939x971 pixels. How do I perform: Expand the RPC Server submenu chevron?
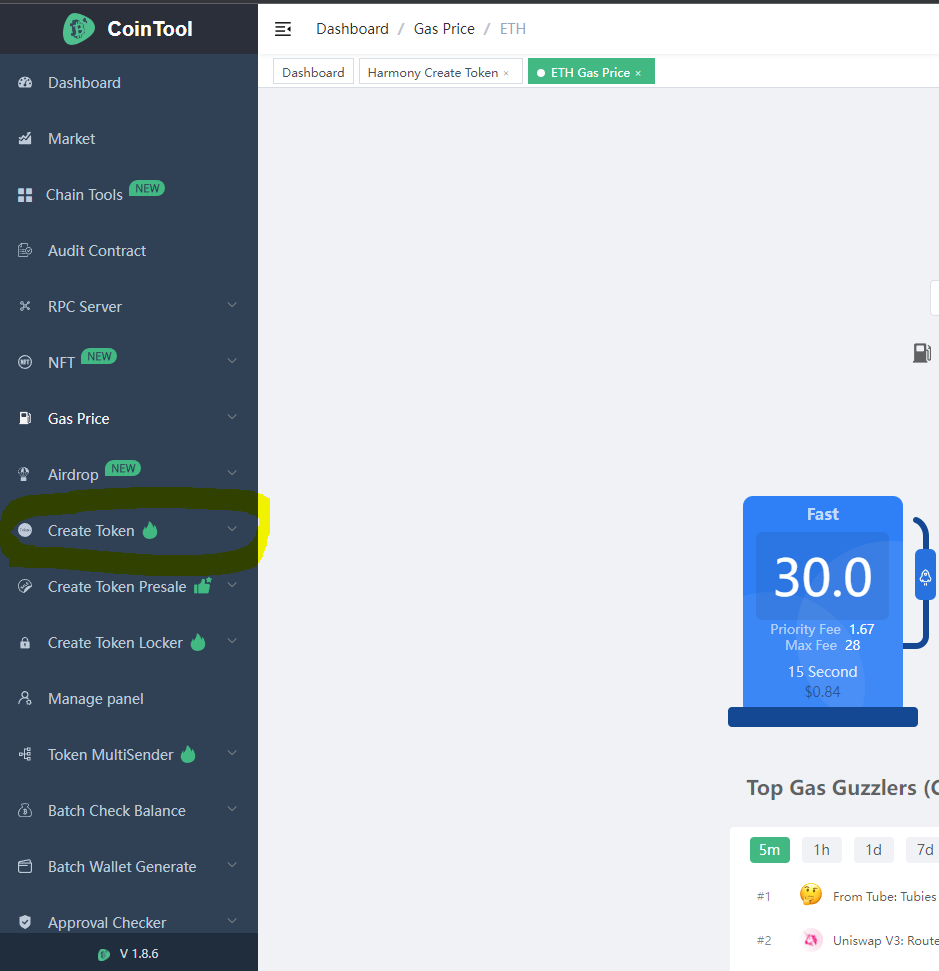232,305
